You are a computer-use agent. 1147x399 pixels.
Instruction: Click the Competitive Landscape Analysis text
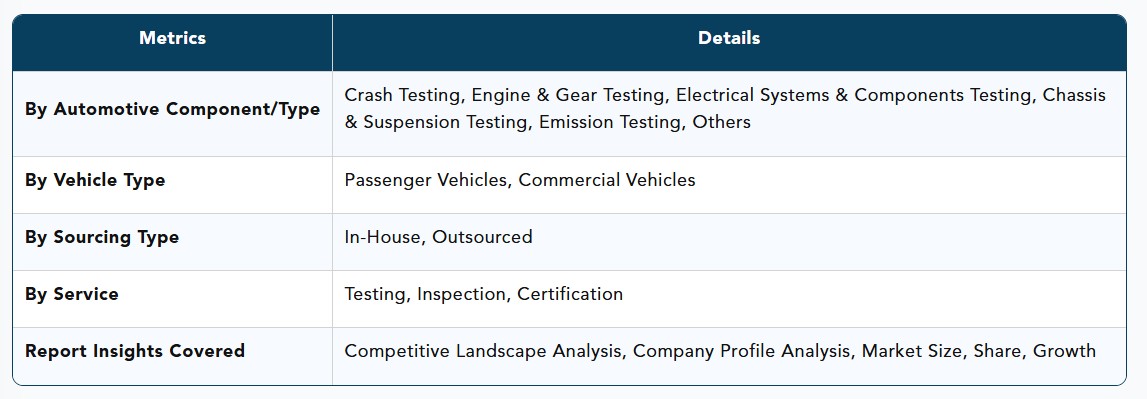(484, 351)
